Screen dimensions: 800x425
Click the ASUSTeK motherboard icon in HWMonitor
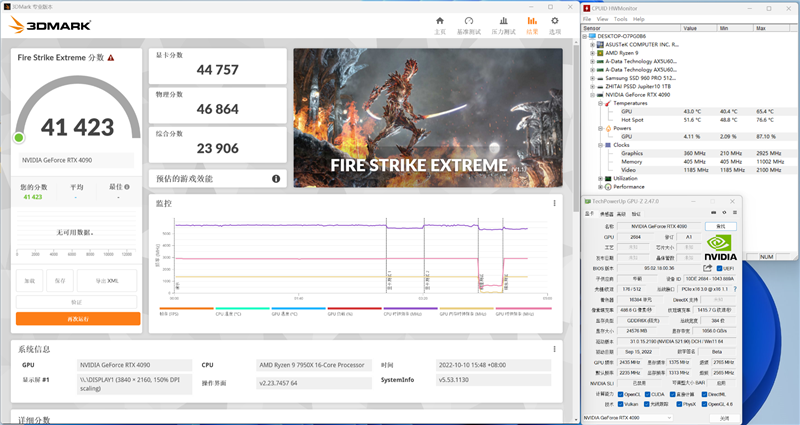point(601,44)
